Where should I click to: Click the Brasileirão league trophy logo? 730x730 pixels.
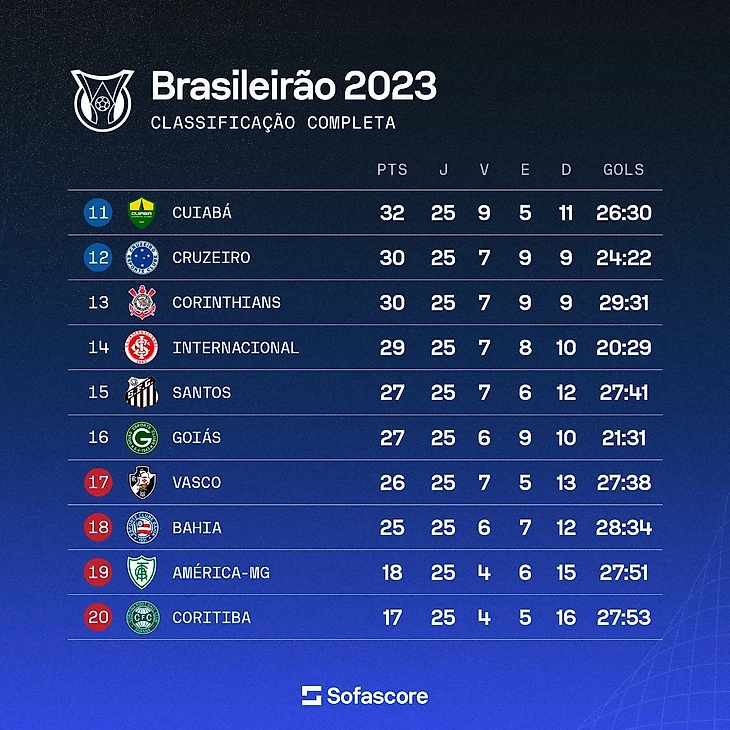[x=102, y=100]
